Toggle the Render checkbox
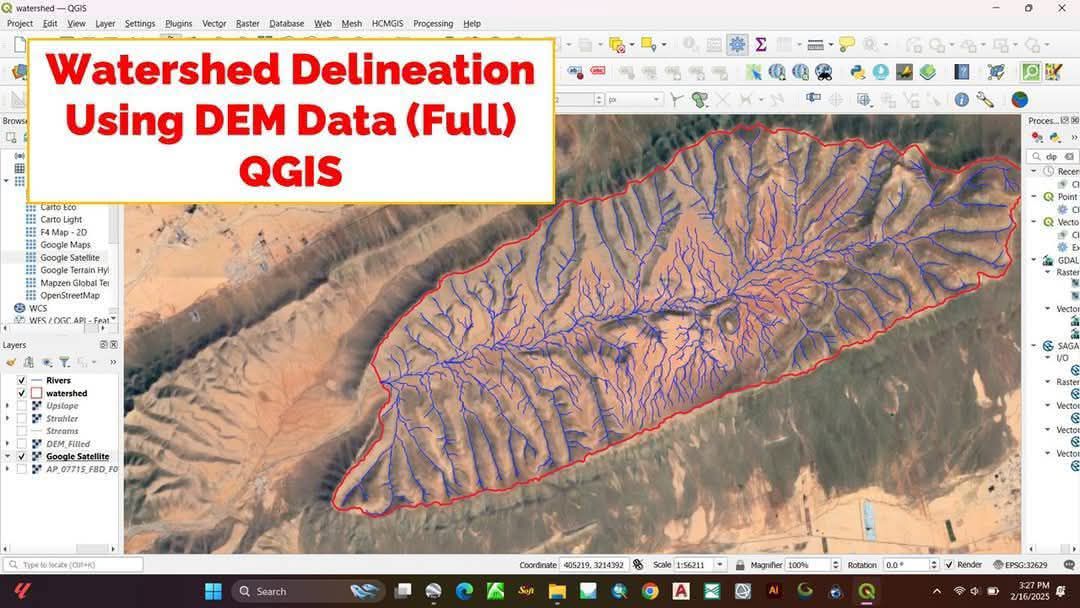This screenshot has width=1080, height=608. 949,565
